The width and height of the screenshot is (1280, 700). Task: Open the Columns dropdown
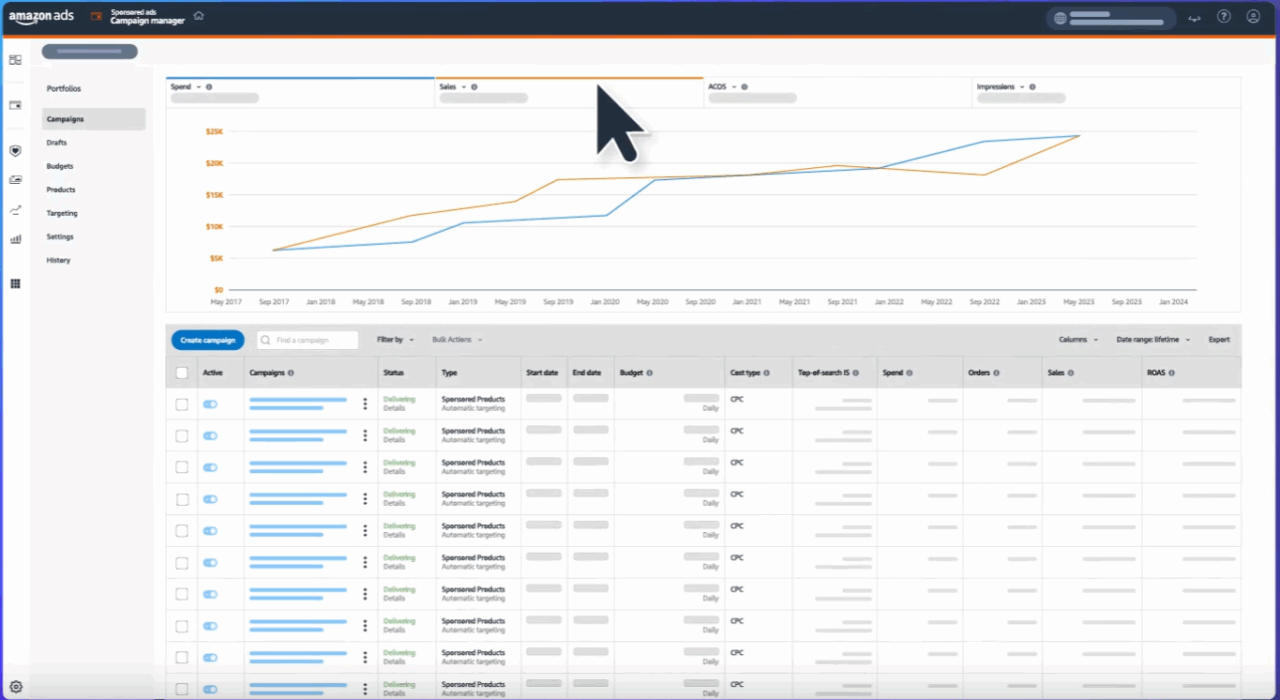[1077, 339]
